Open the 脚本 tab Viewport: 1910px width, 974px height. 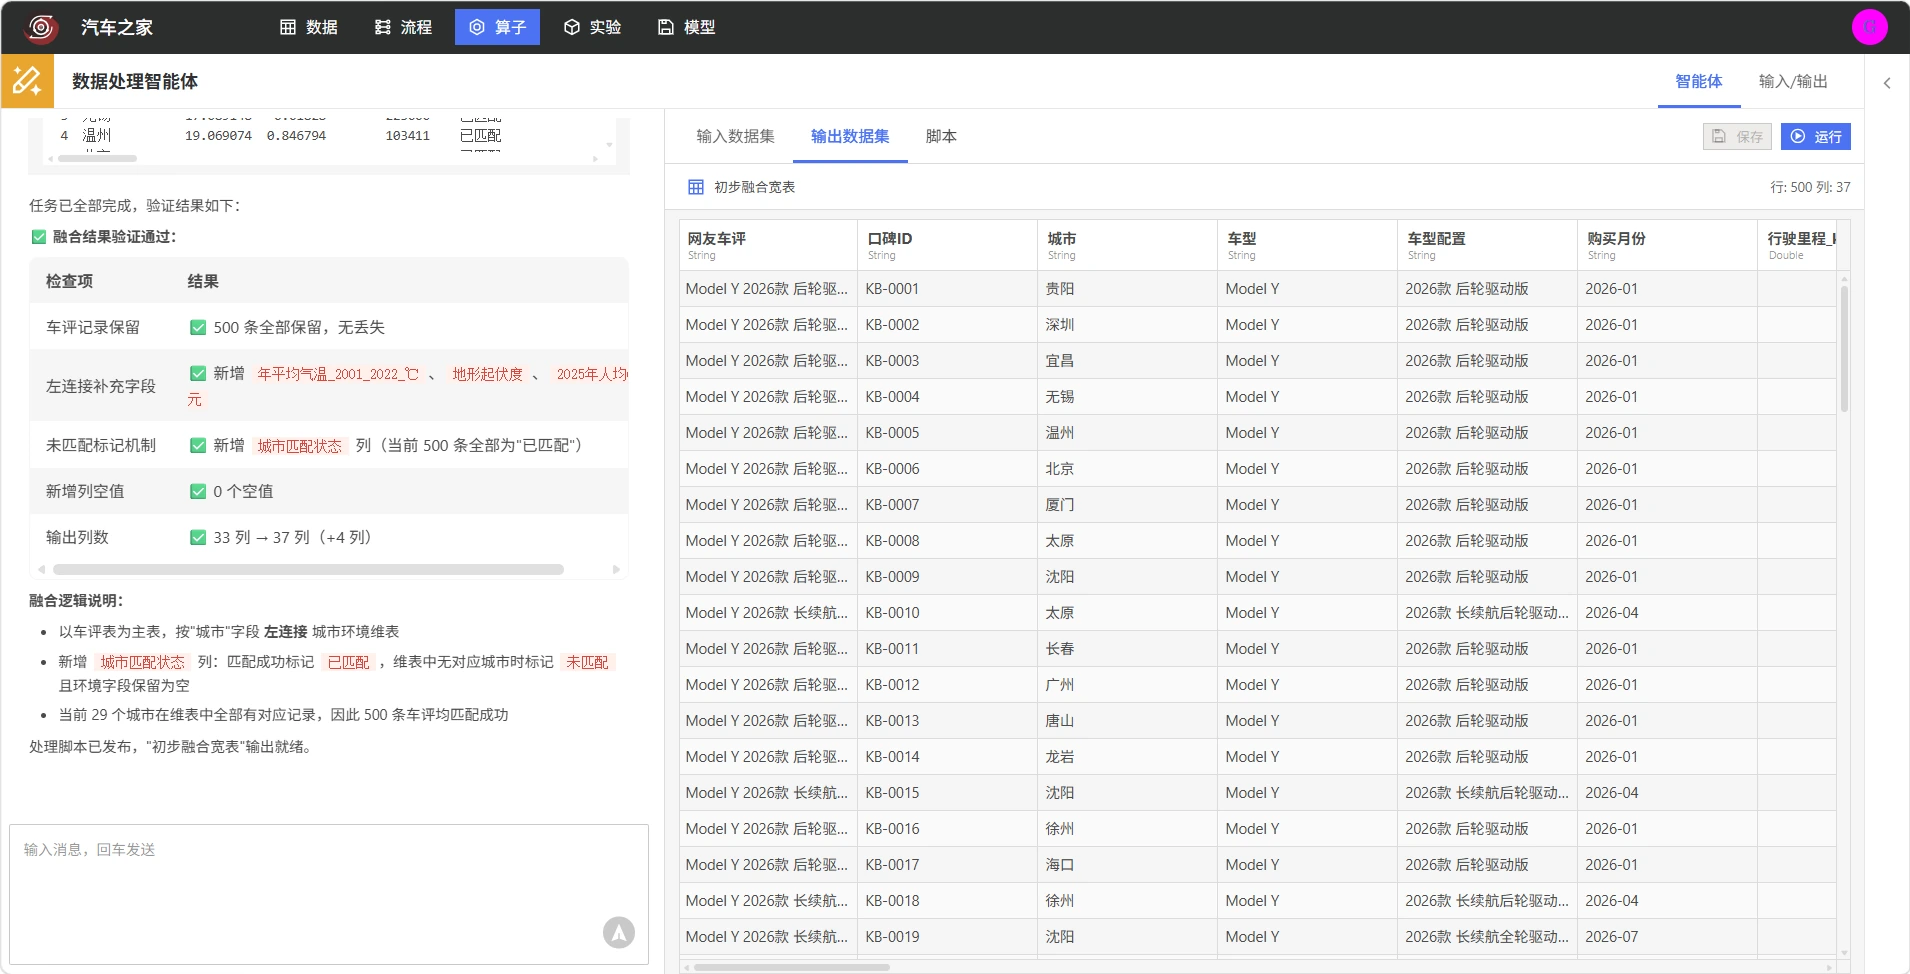(941, 136)
